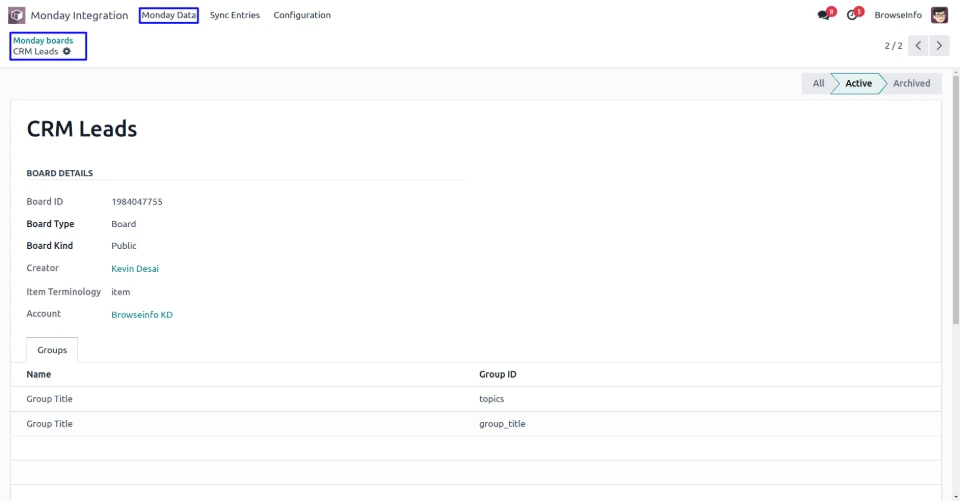Image resolution: width=960 pixels, height=501 pixels.
Task: Click the BrowseInfo company name
Action: [898, 15]
